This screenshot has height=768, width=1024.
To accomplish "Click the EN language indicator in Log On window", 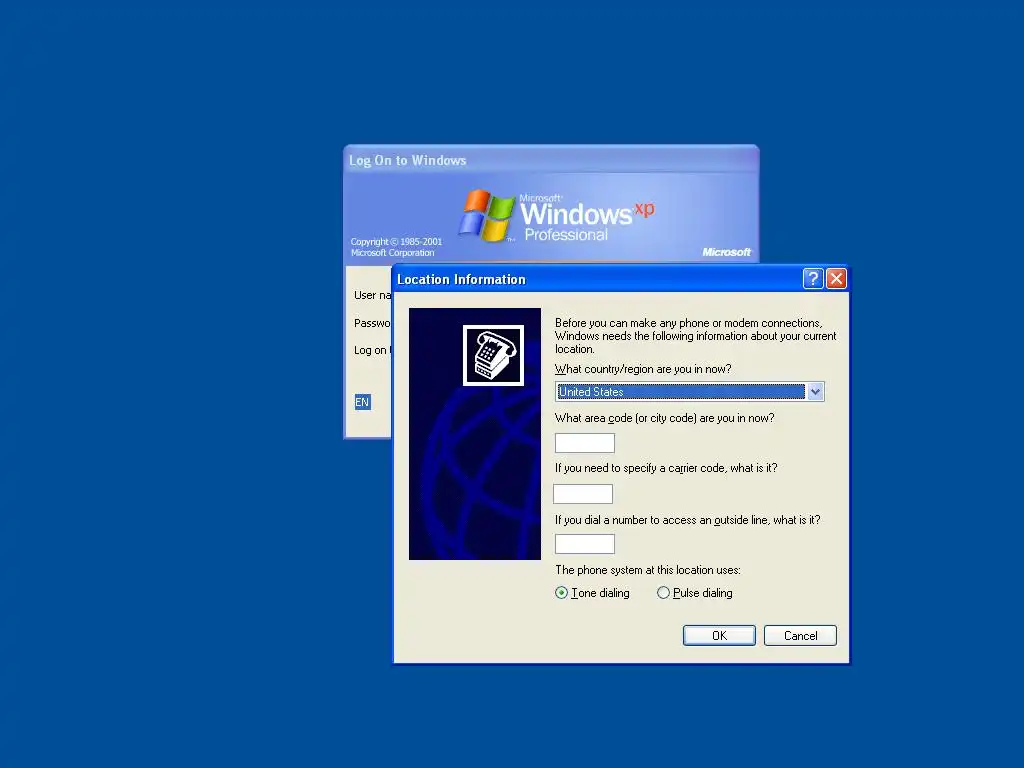I will pos(362,402).
